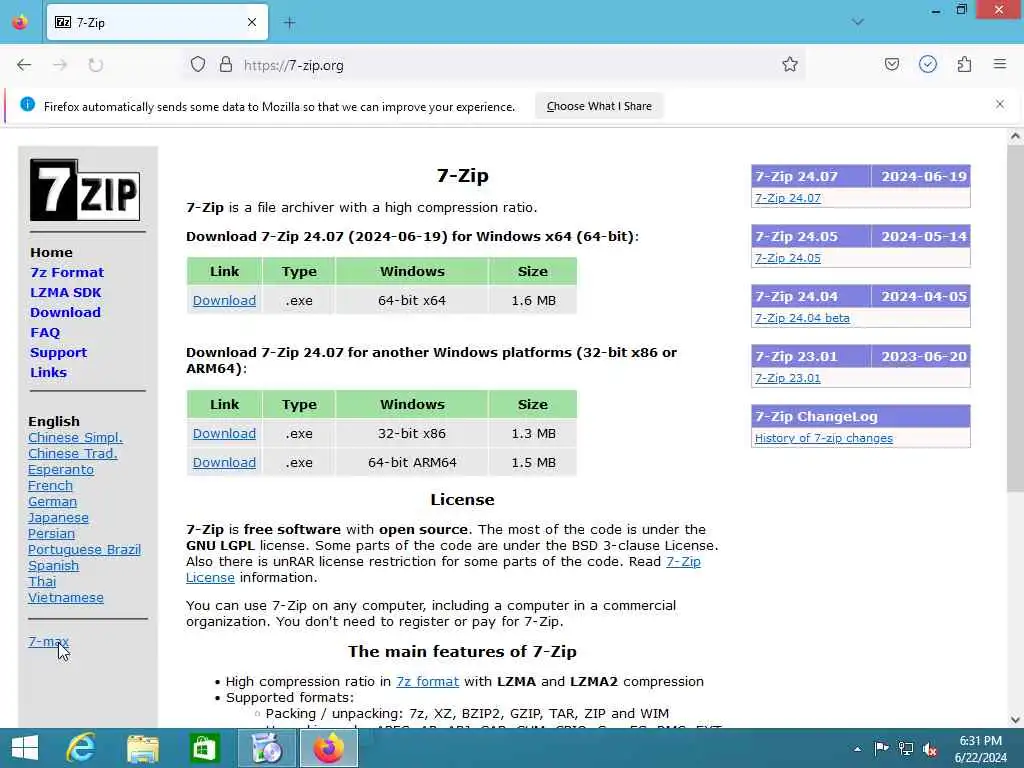Click the Action Center flag tray icon
The image size is (1024, 768).
coord(881,749)
